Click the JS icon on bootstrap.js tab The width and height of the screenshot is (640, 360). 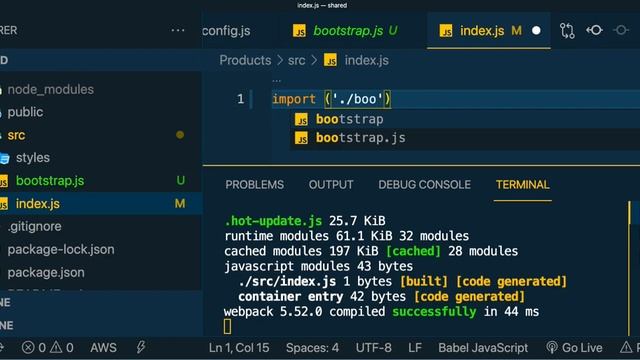click(299, 31)
